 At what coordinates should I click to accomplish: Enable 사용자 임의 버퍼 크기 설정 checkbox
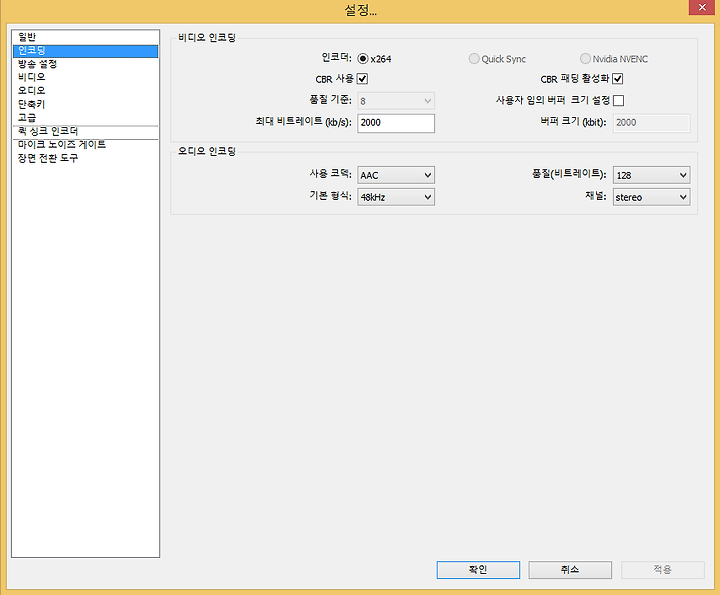click(x=619, y=101)
